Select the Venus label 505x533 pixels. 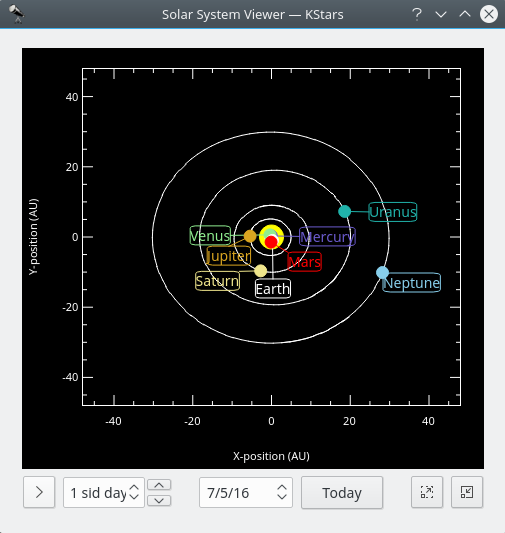pyautogui.click(x=210, y=235)
